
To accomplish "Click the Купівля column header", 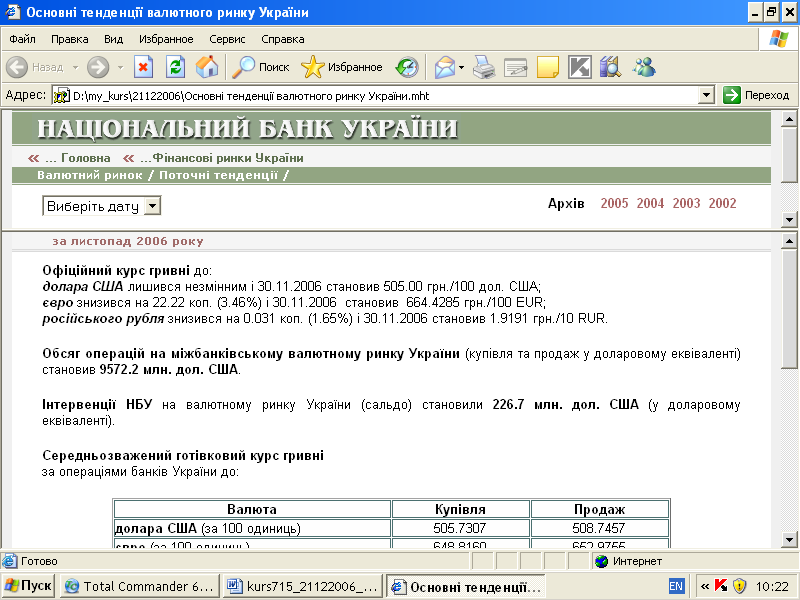I will pos(460,509).
